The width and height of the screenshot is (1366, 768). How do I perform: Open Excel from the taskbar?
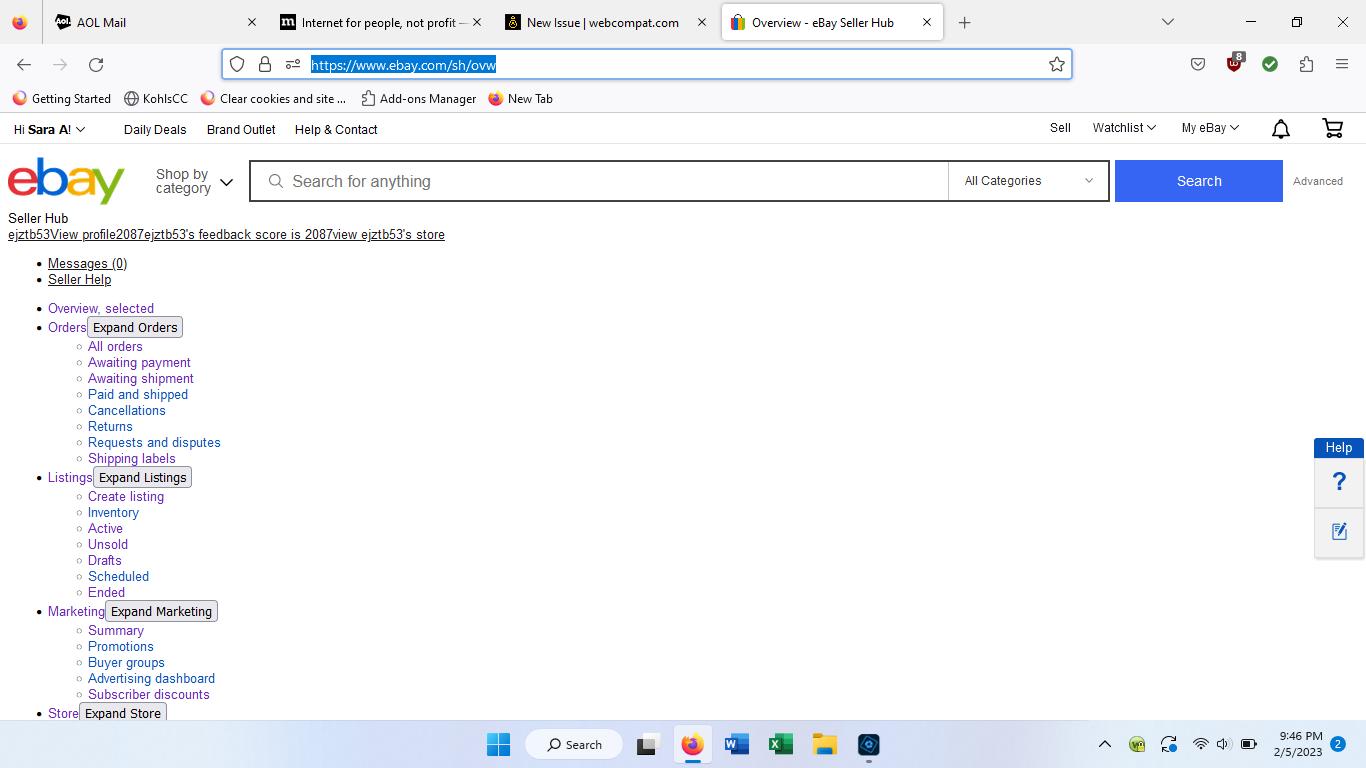tap(780, 744)
